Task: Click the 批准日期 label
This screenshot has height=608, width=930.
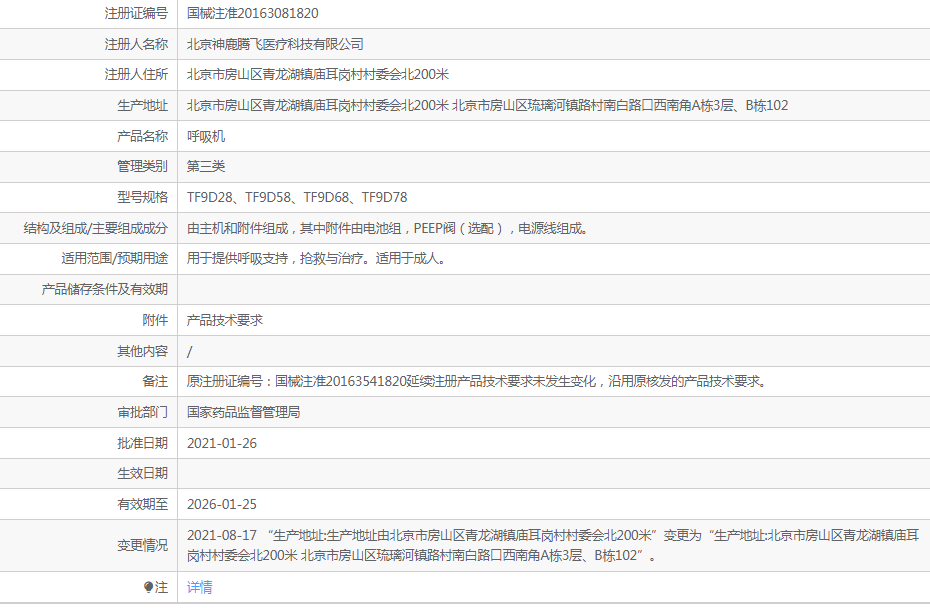Action: [142, 443]
